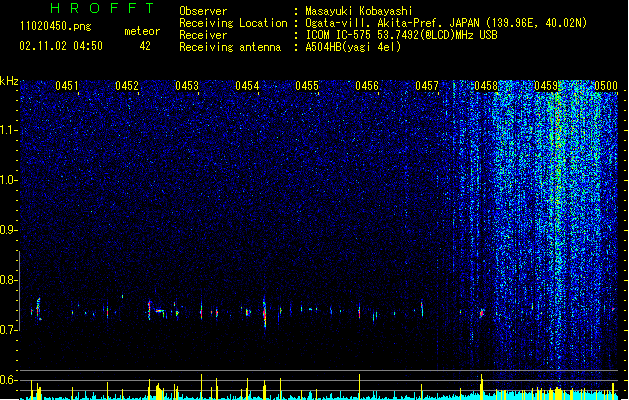Click the 0457 time marker
This screenshot has height=400, width=629.
[427, 86]
